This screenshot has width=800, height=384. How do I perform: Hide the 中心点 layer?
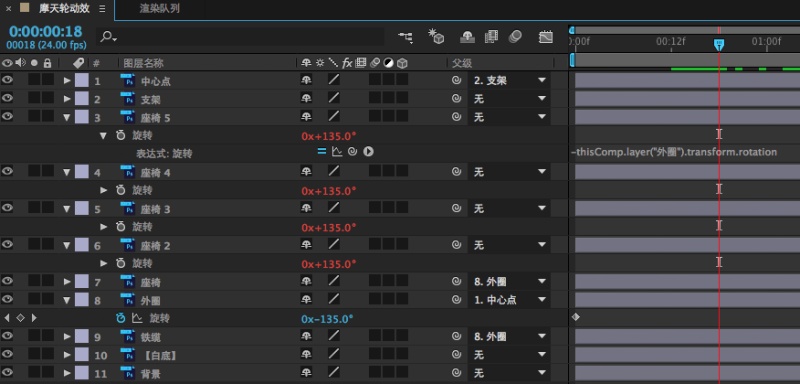tap(7, 80)
